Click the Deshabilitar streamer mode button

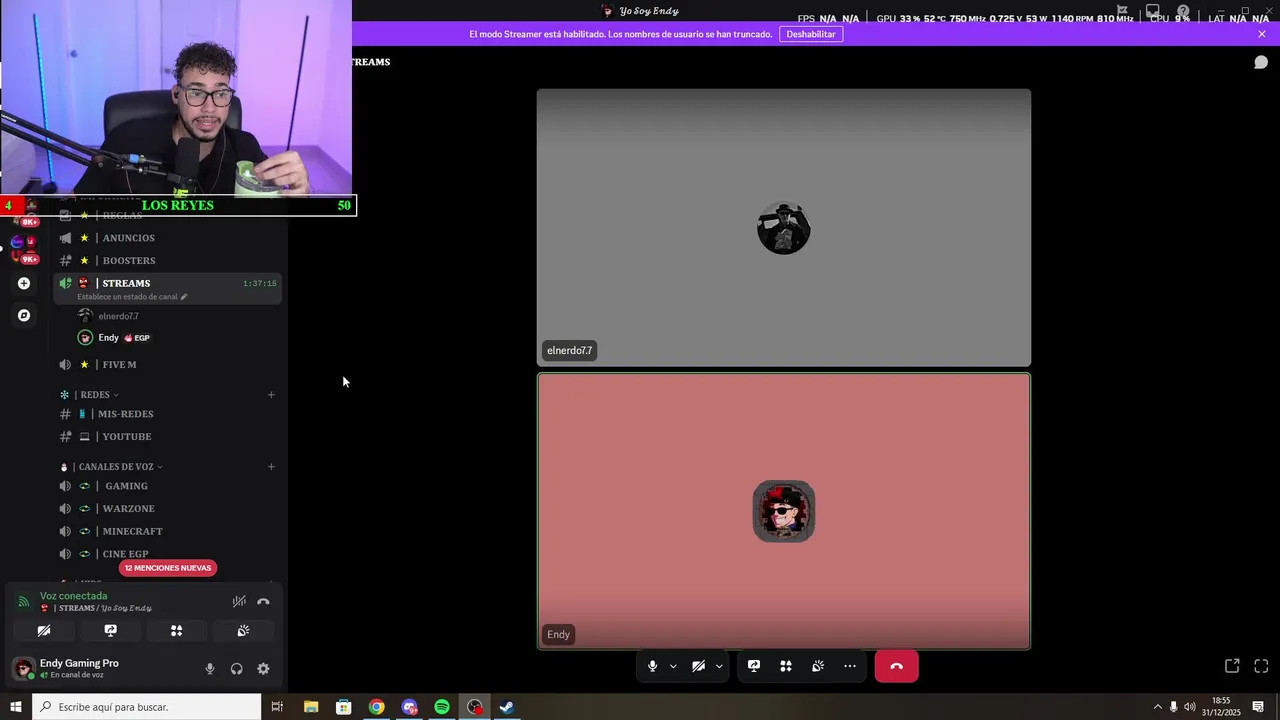[810, 34]
